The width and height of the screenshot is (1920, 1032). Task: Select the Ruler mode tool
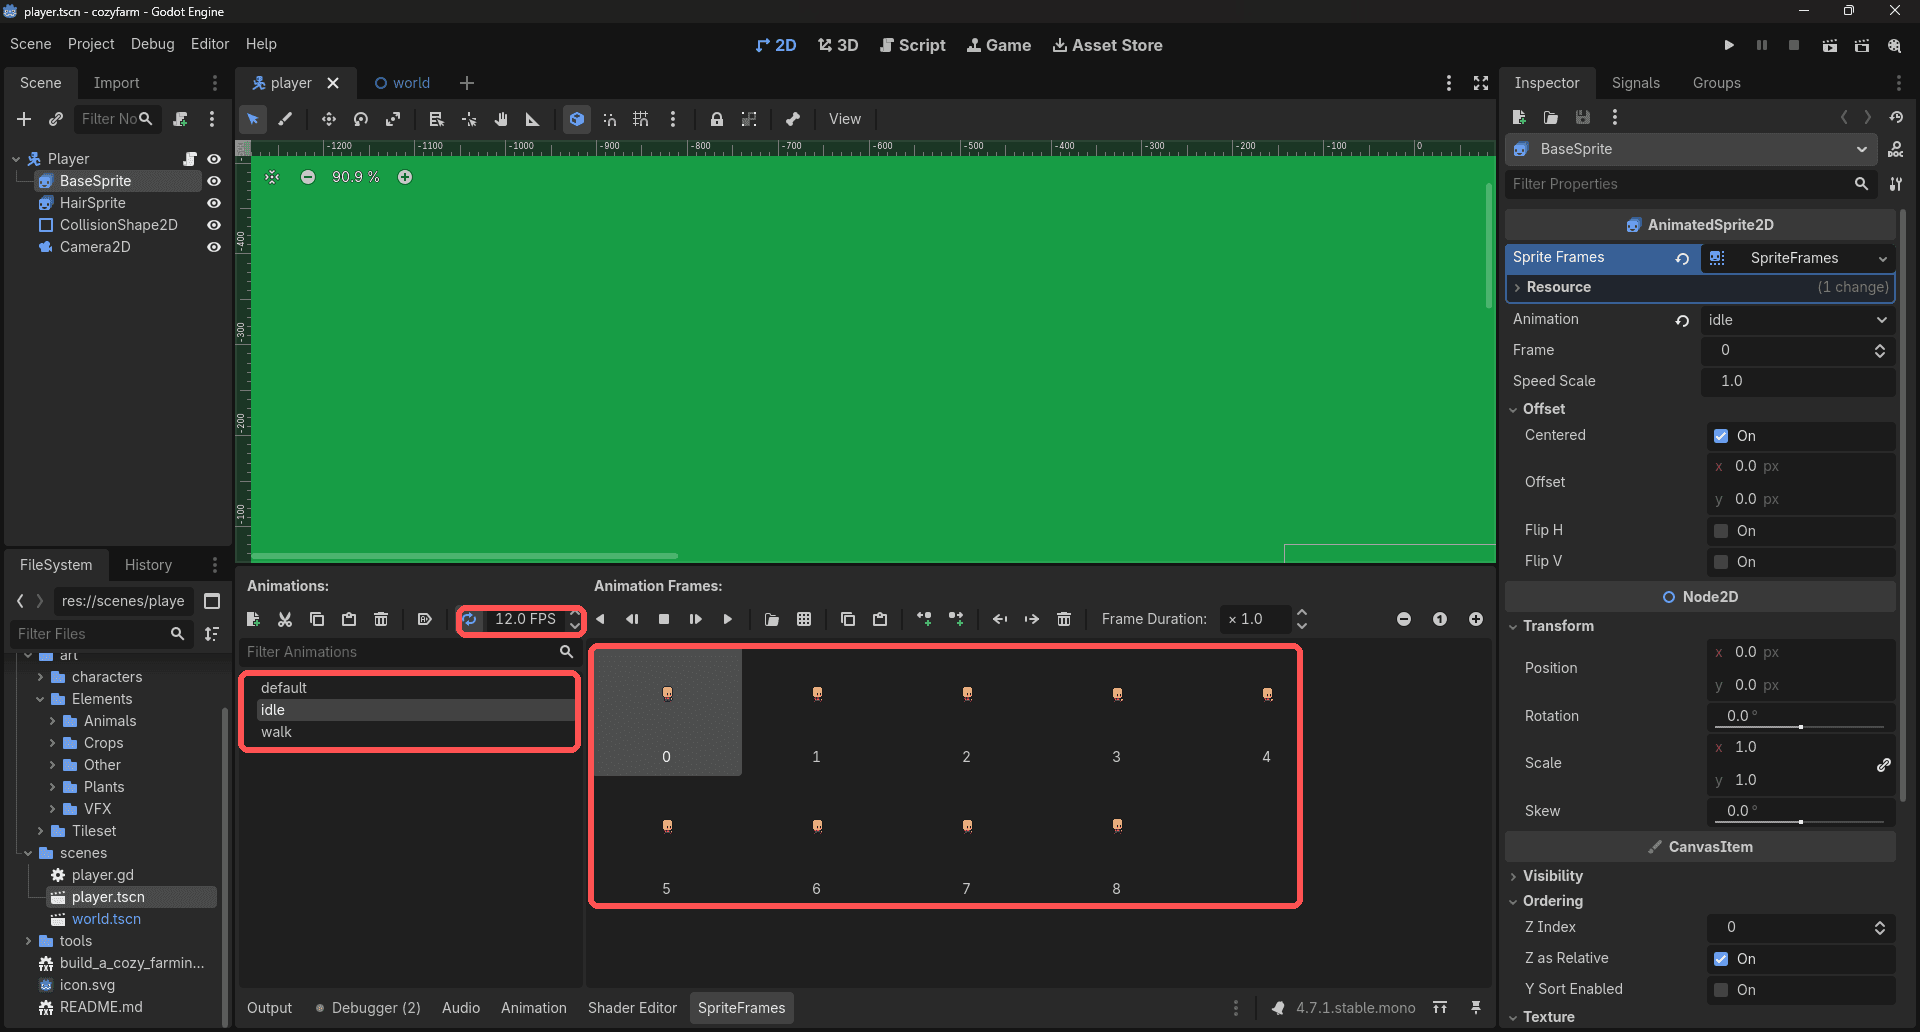(x=533, y=119)
